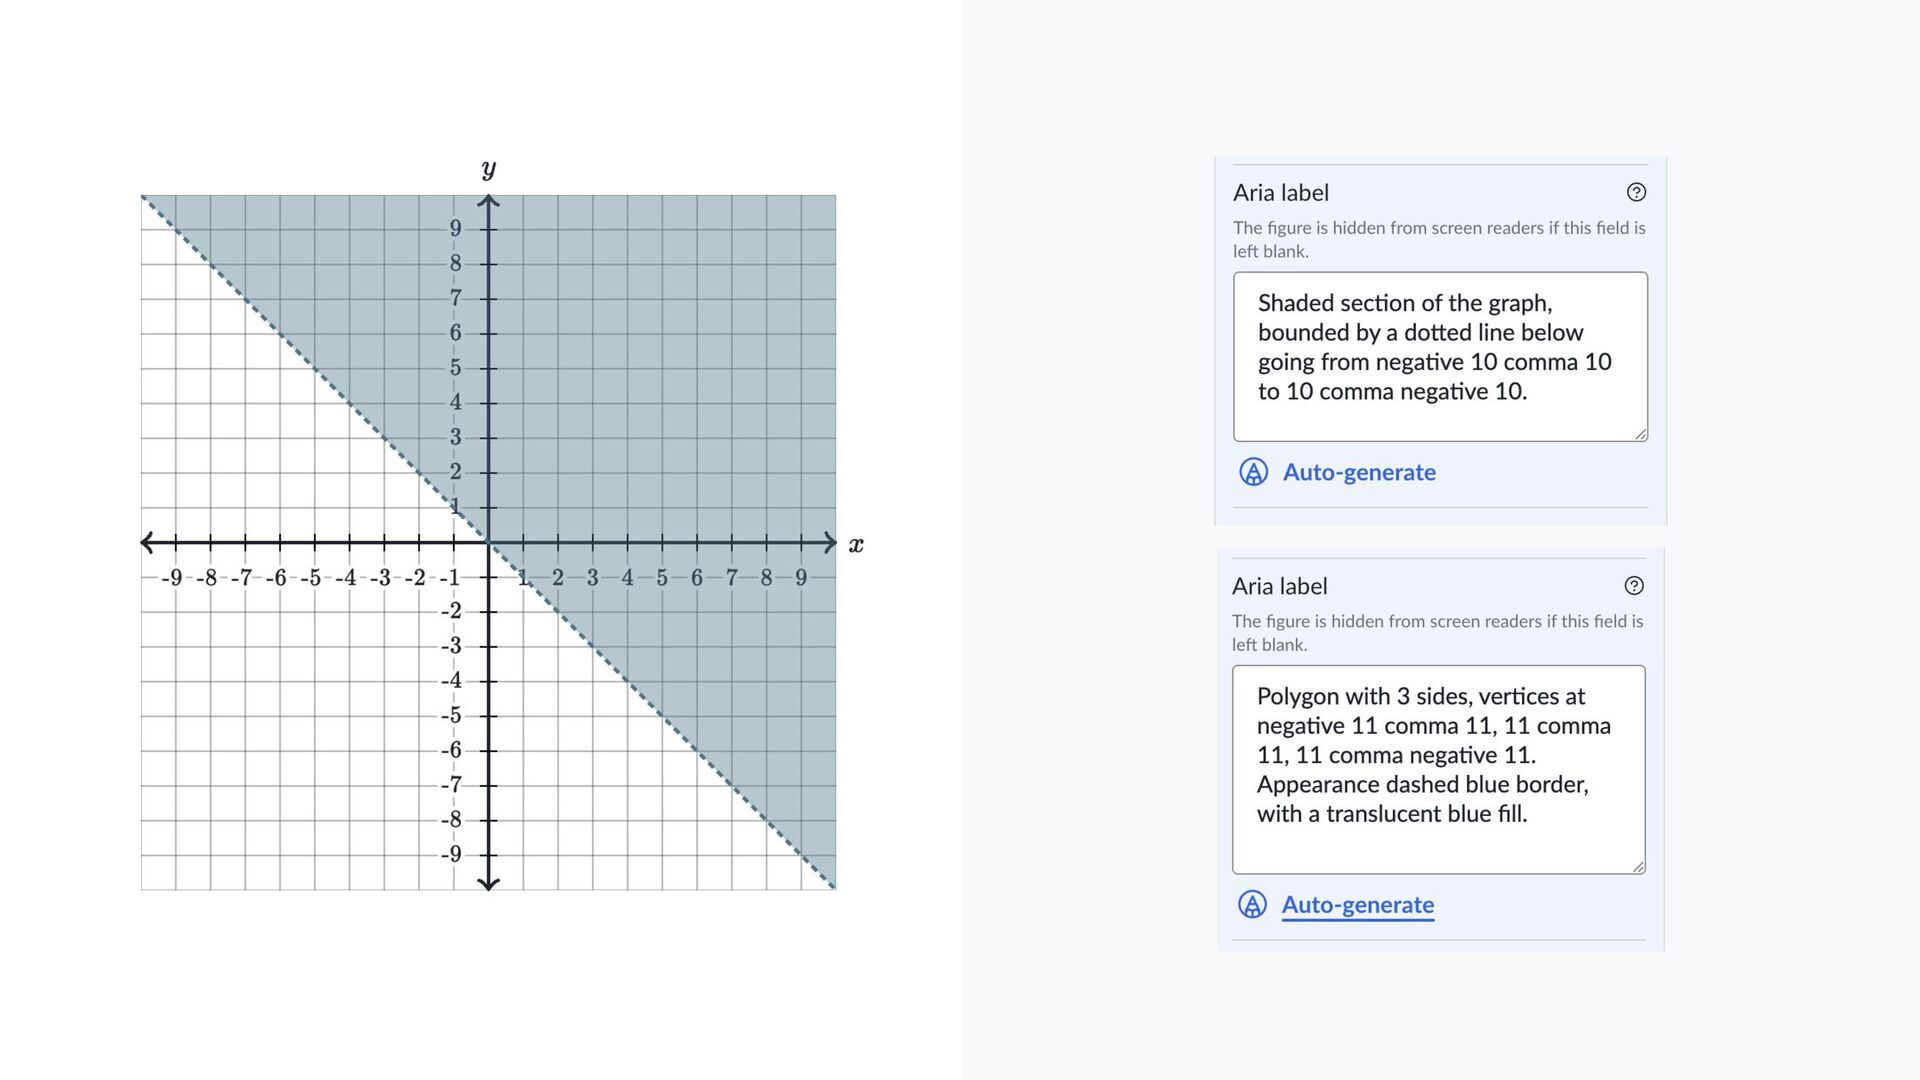The height and width of the screenshot is (1080, 1920).
Task: Click the help icon above the Shaded section text box
Action: [x=1636, y=192]
